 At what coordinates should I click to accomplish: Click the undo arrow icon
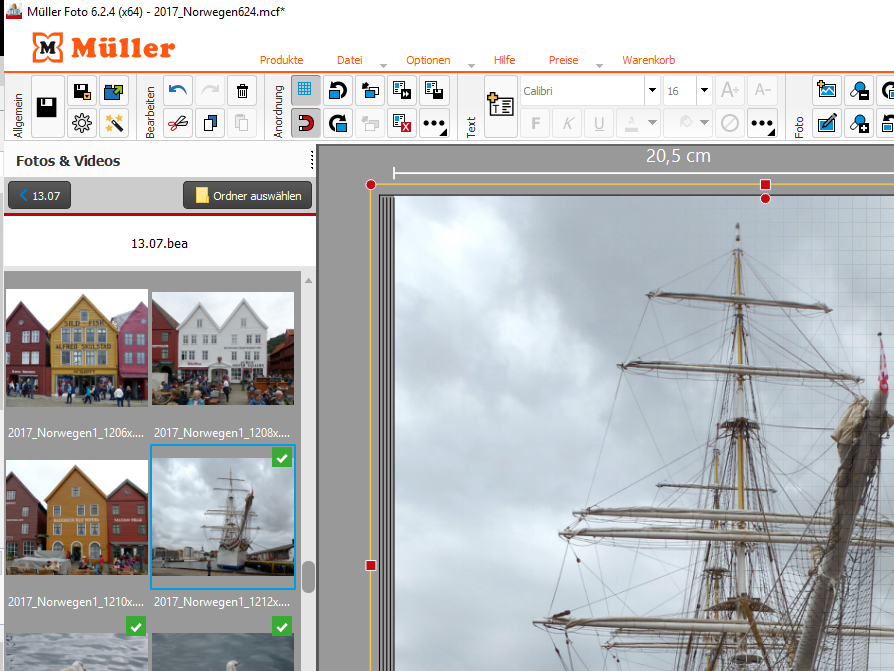tap(178, 91)
